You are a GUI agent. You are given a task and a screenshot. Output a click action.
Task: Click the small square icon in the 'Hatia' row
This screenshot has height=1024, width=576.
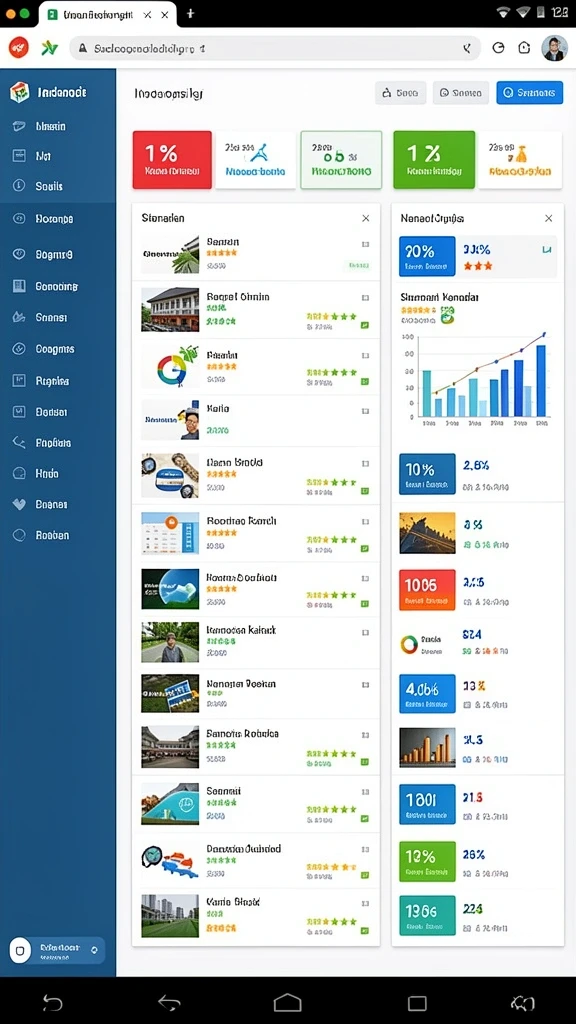point(365,411)
